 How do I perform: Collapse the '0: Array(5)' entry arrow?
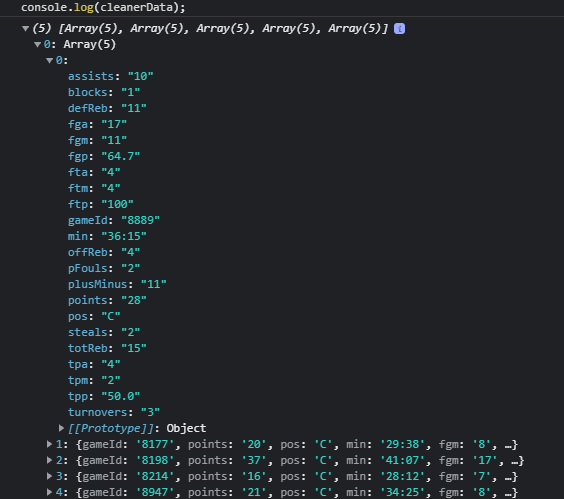pos(37,45)
